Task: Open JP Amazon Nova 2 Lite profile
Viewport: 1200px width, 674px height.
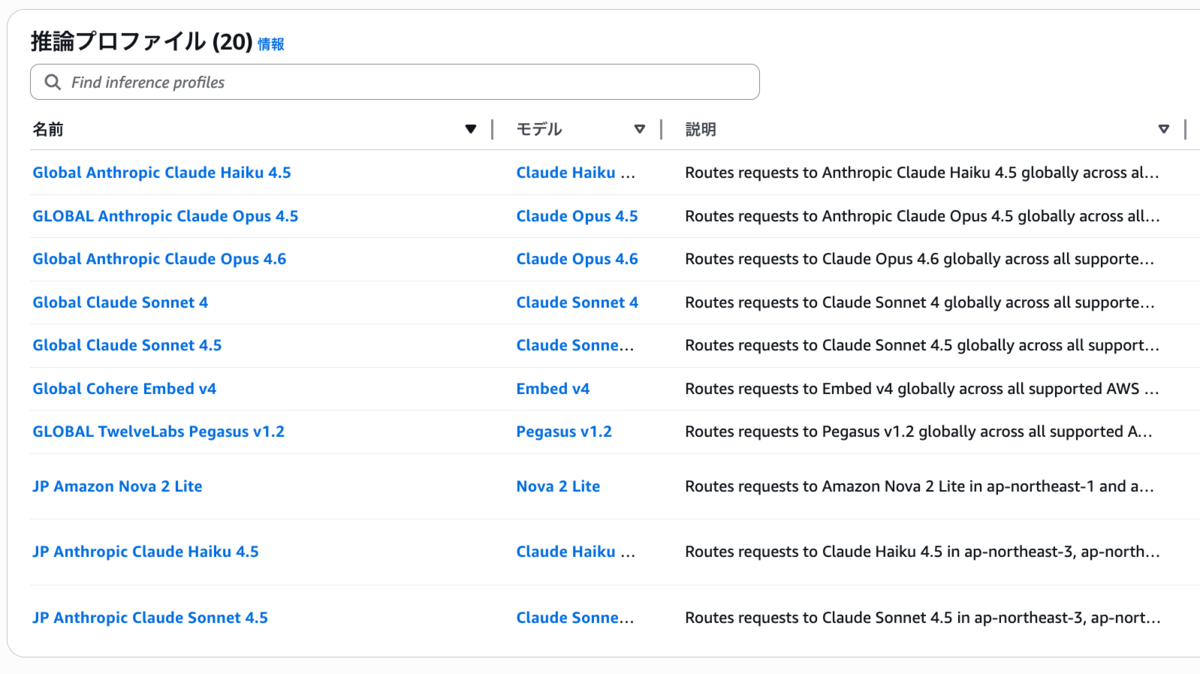Action: point(117,486)
